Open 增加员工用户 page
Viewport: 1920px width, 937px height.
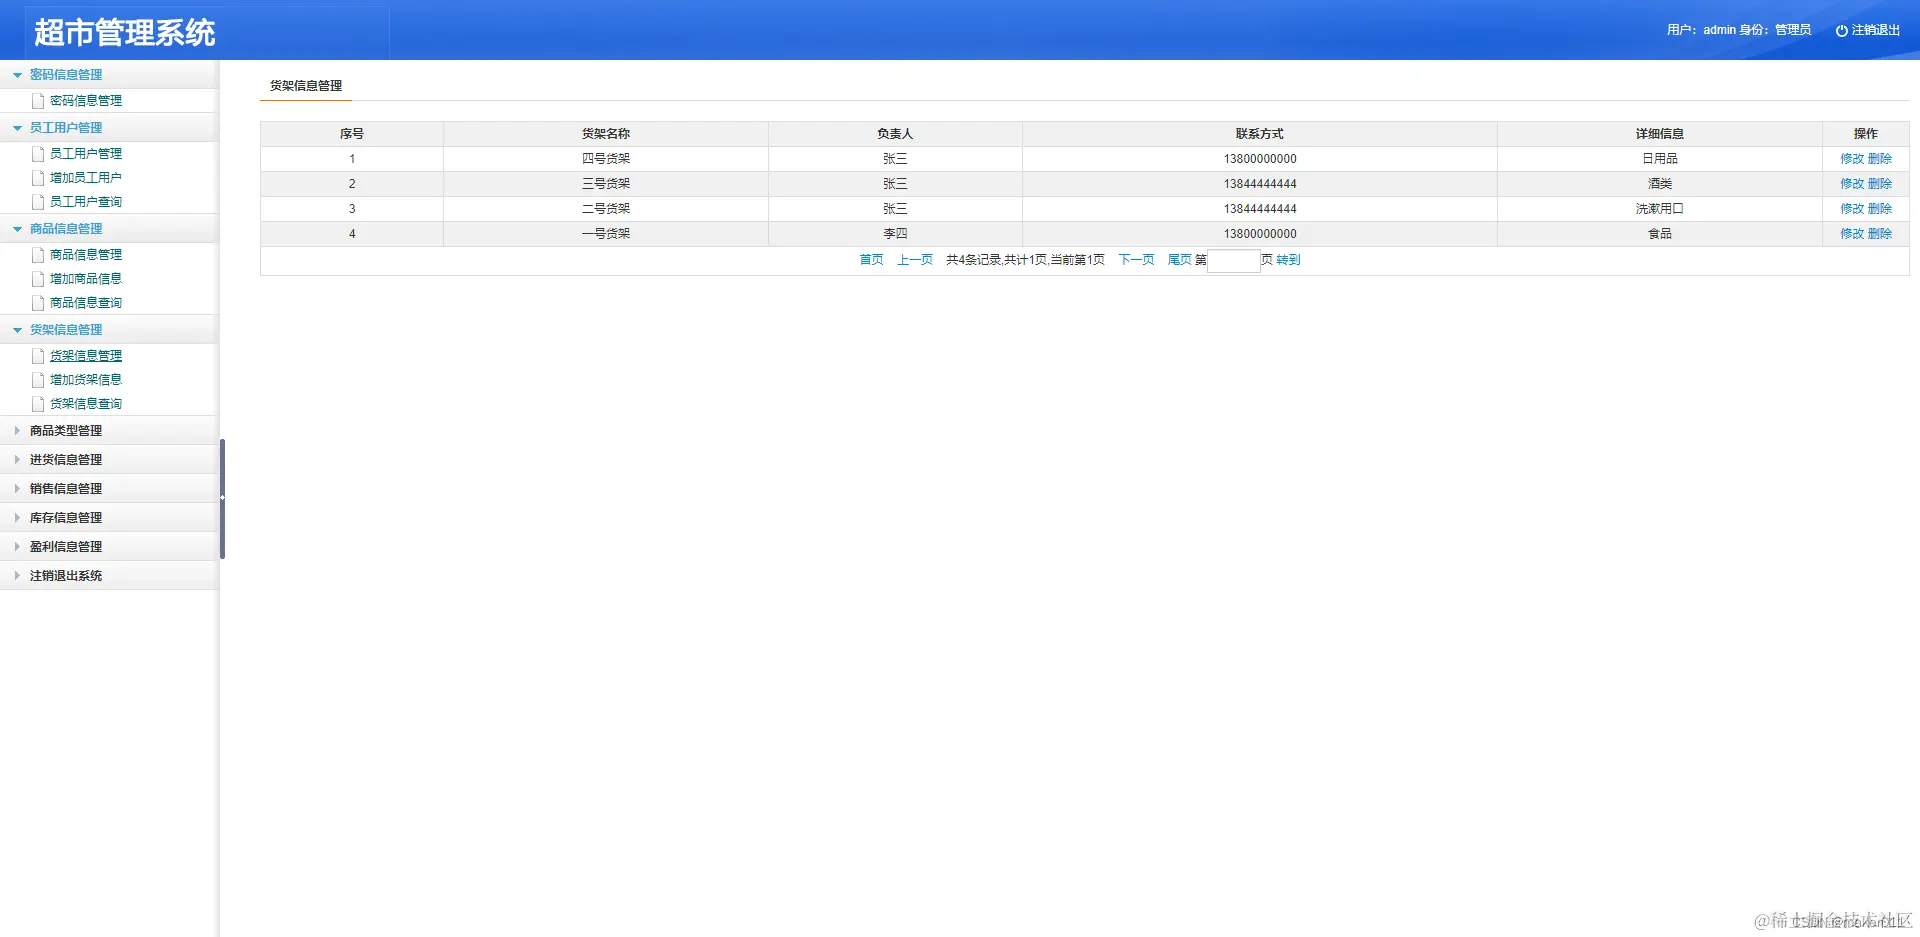(86, 178)
